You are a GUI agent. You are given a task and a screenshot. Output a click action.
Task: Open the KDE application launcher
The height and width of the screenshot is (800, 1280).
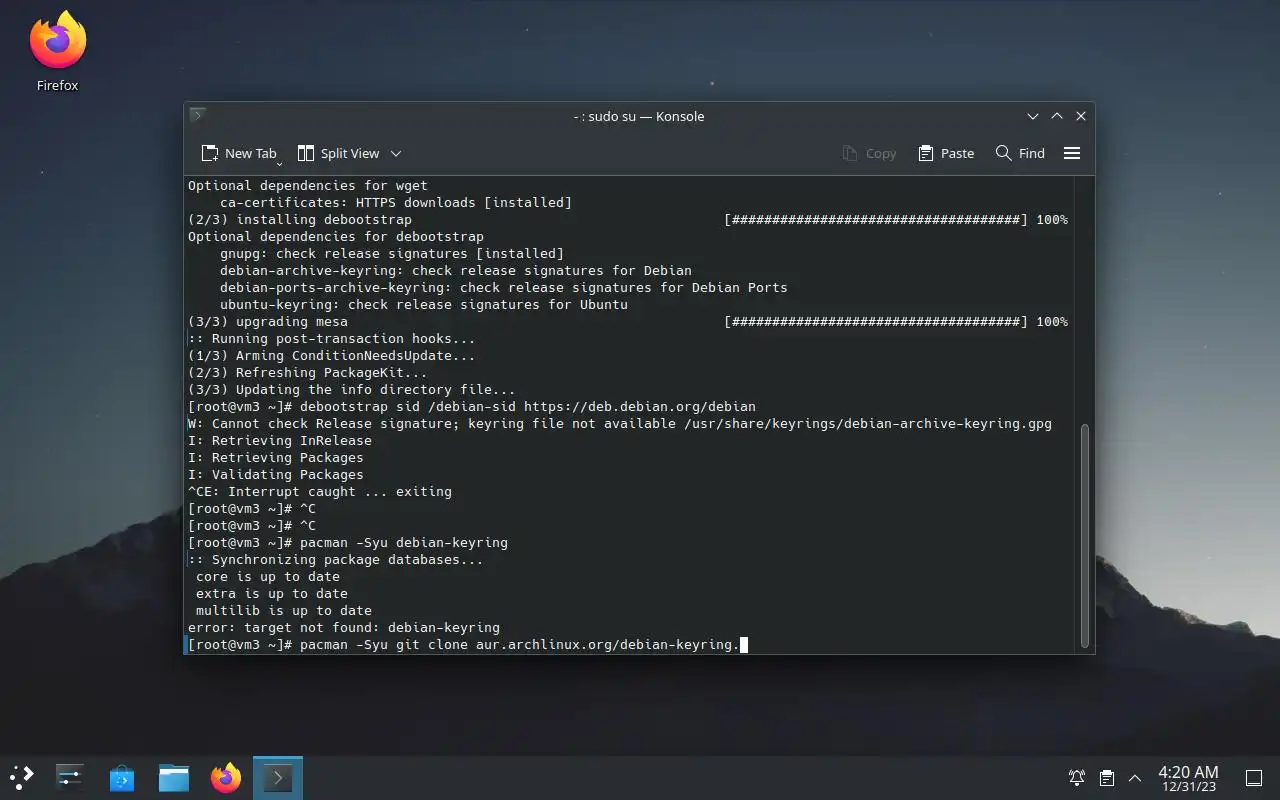pos(21,777)
